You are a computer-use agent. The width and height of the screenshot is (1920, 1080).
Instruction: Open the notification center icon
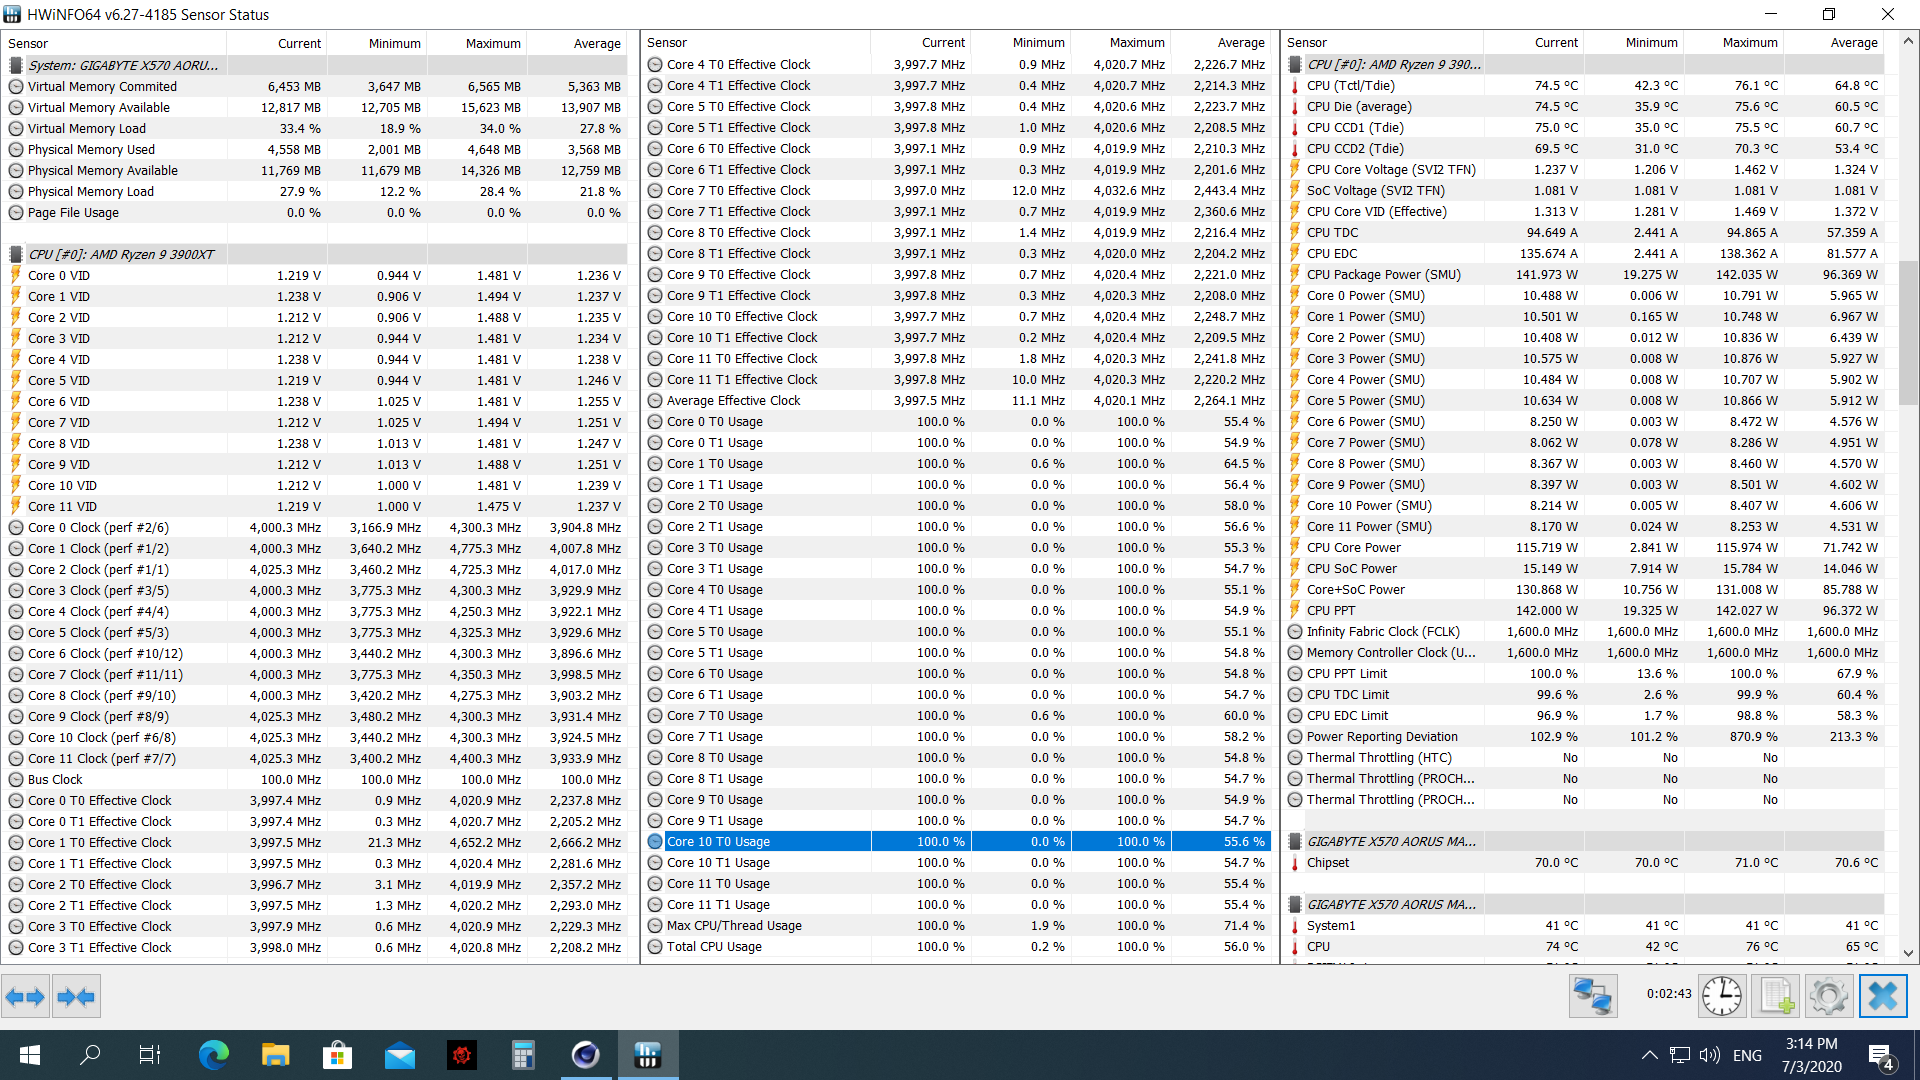(x=1880, y=1055)
